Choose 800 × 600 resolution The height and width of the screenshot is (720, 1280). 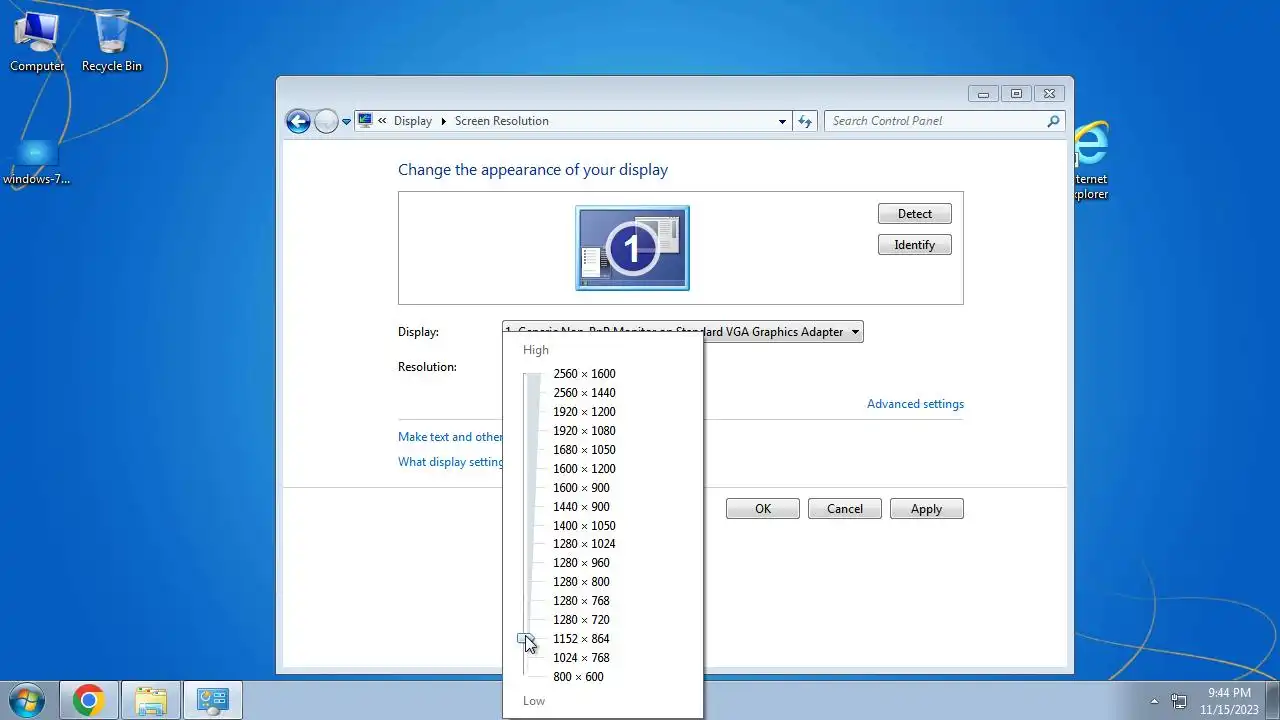[578, 677]
